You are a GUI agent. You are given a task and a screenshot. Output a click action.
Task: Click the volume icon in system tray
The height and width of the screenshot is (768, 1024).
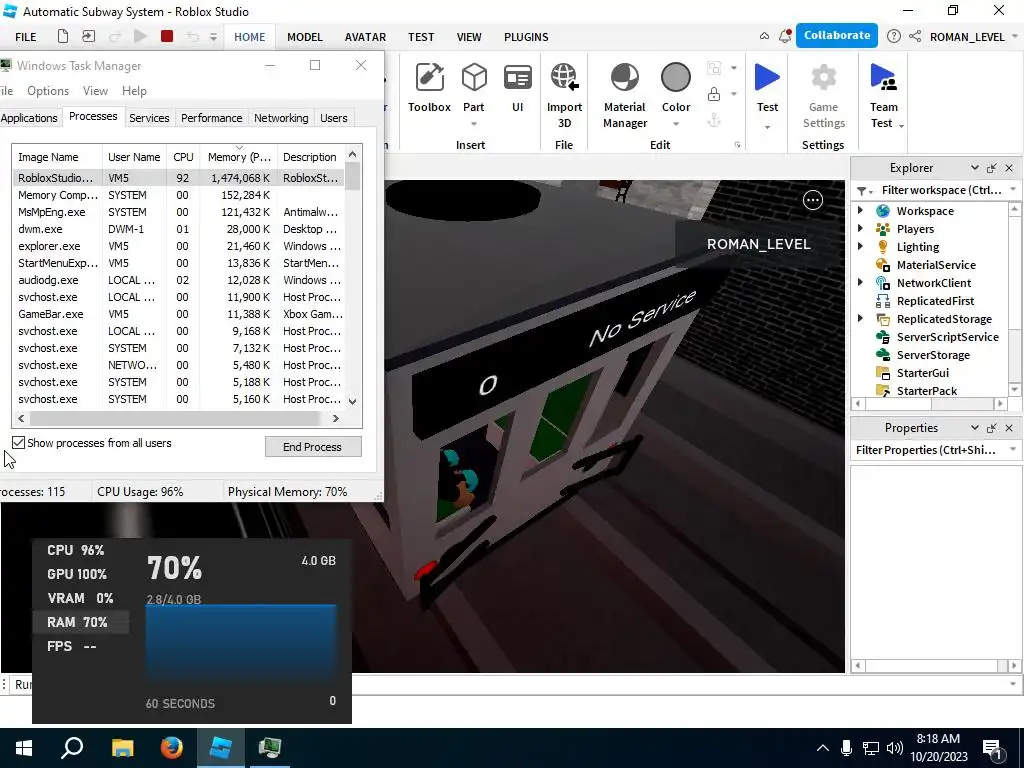895,748
